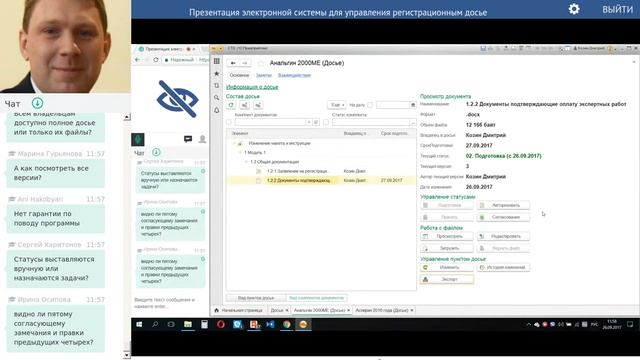Viewport: 640px width, 360px height.
Task: Open the Начальная страница tab
Action: coord(239,311)
